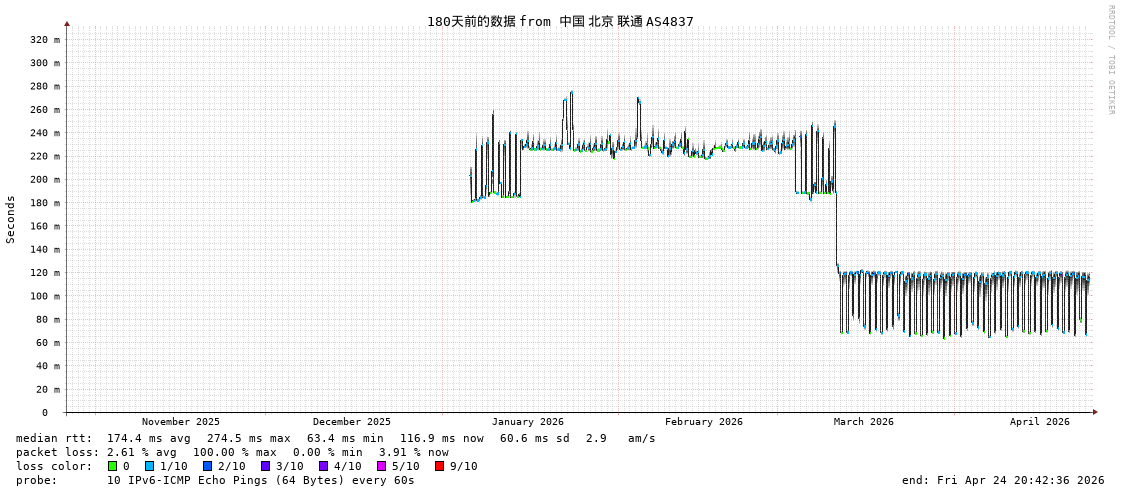Select the November 2025 x-axis label
Image resolution: width=1121 pixels, height=494 pixels.
click(181, 422)
